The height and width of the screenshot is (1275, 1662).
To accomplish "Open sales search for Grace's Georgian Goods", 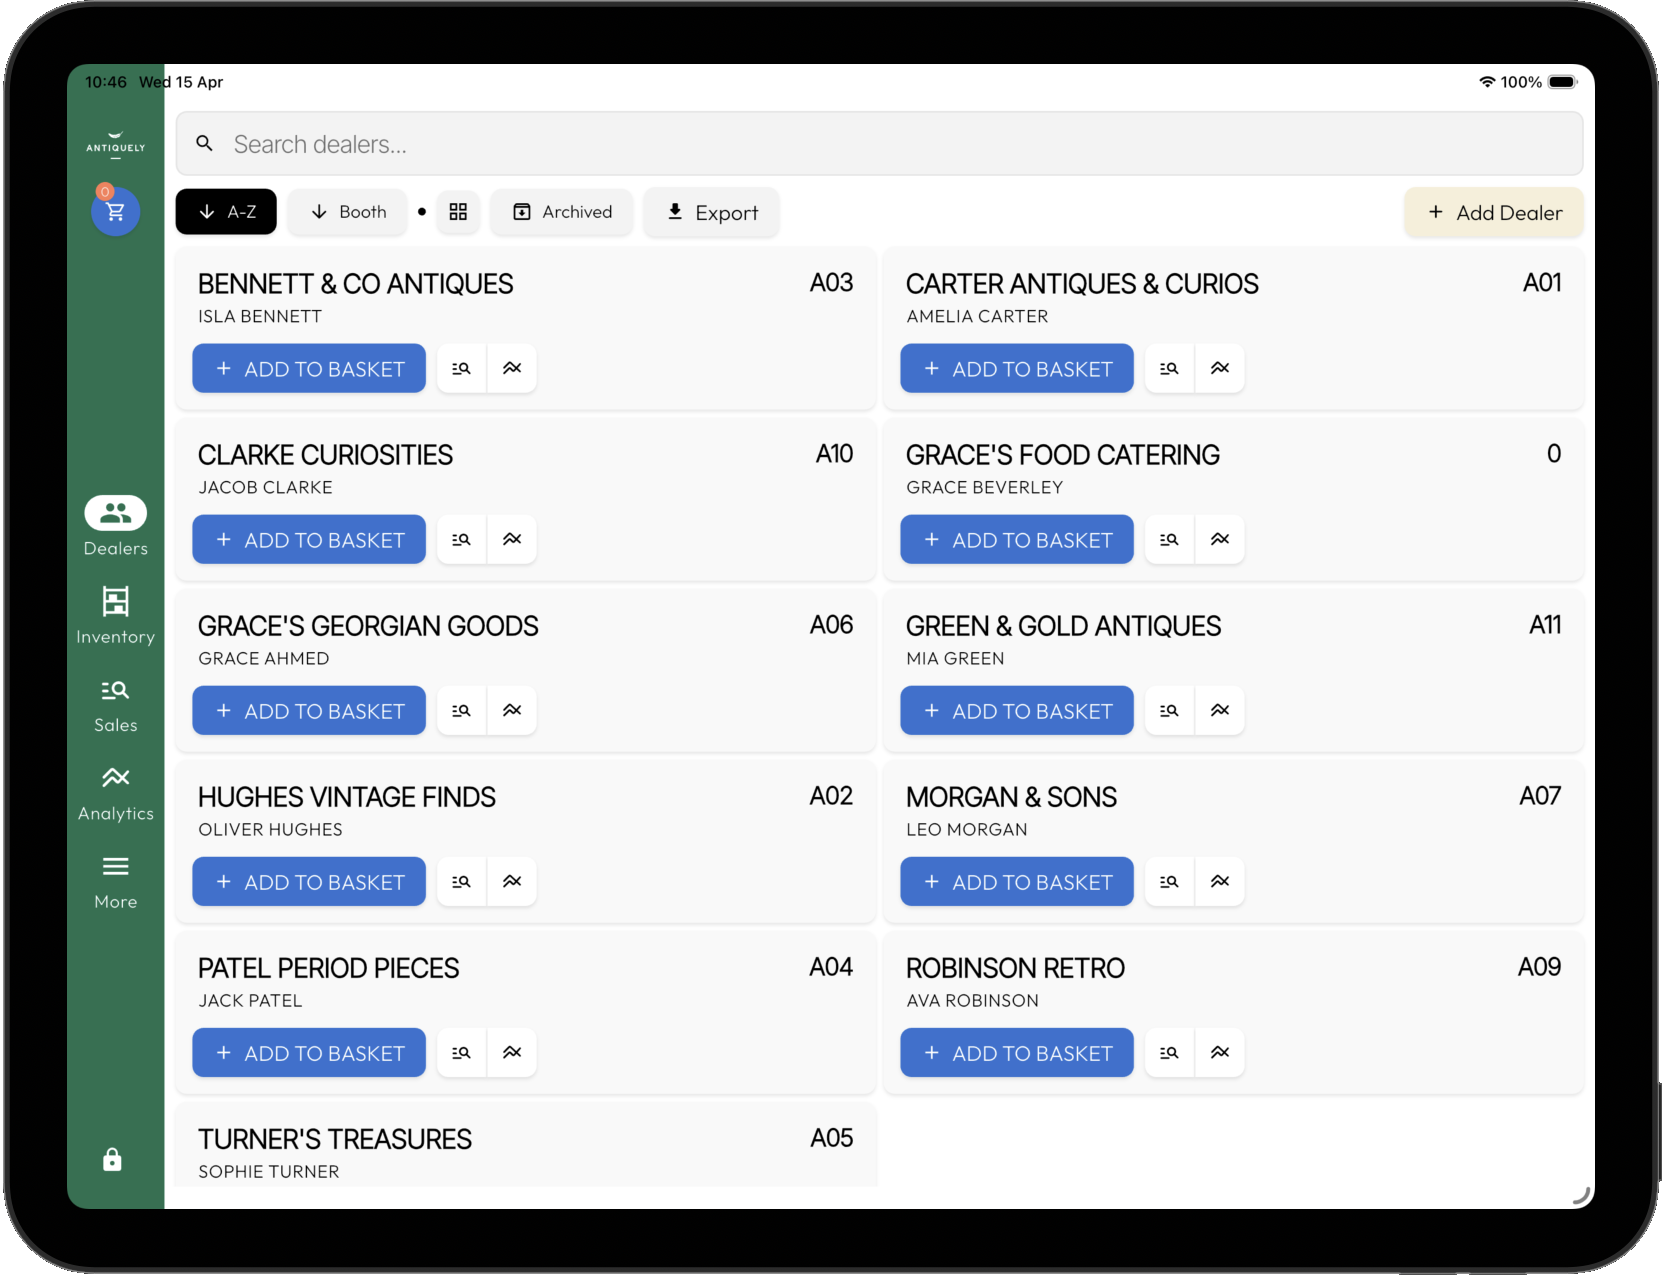I will [x=462, y=710].
